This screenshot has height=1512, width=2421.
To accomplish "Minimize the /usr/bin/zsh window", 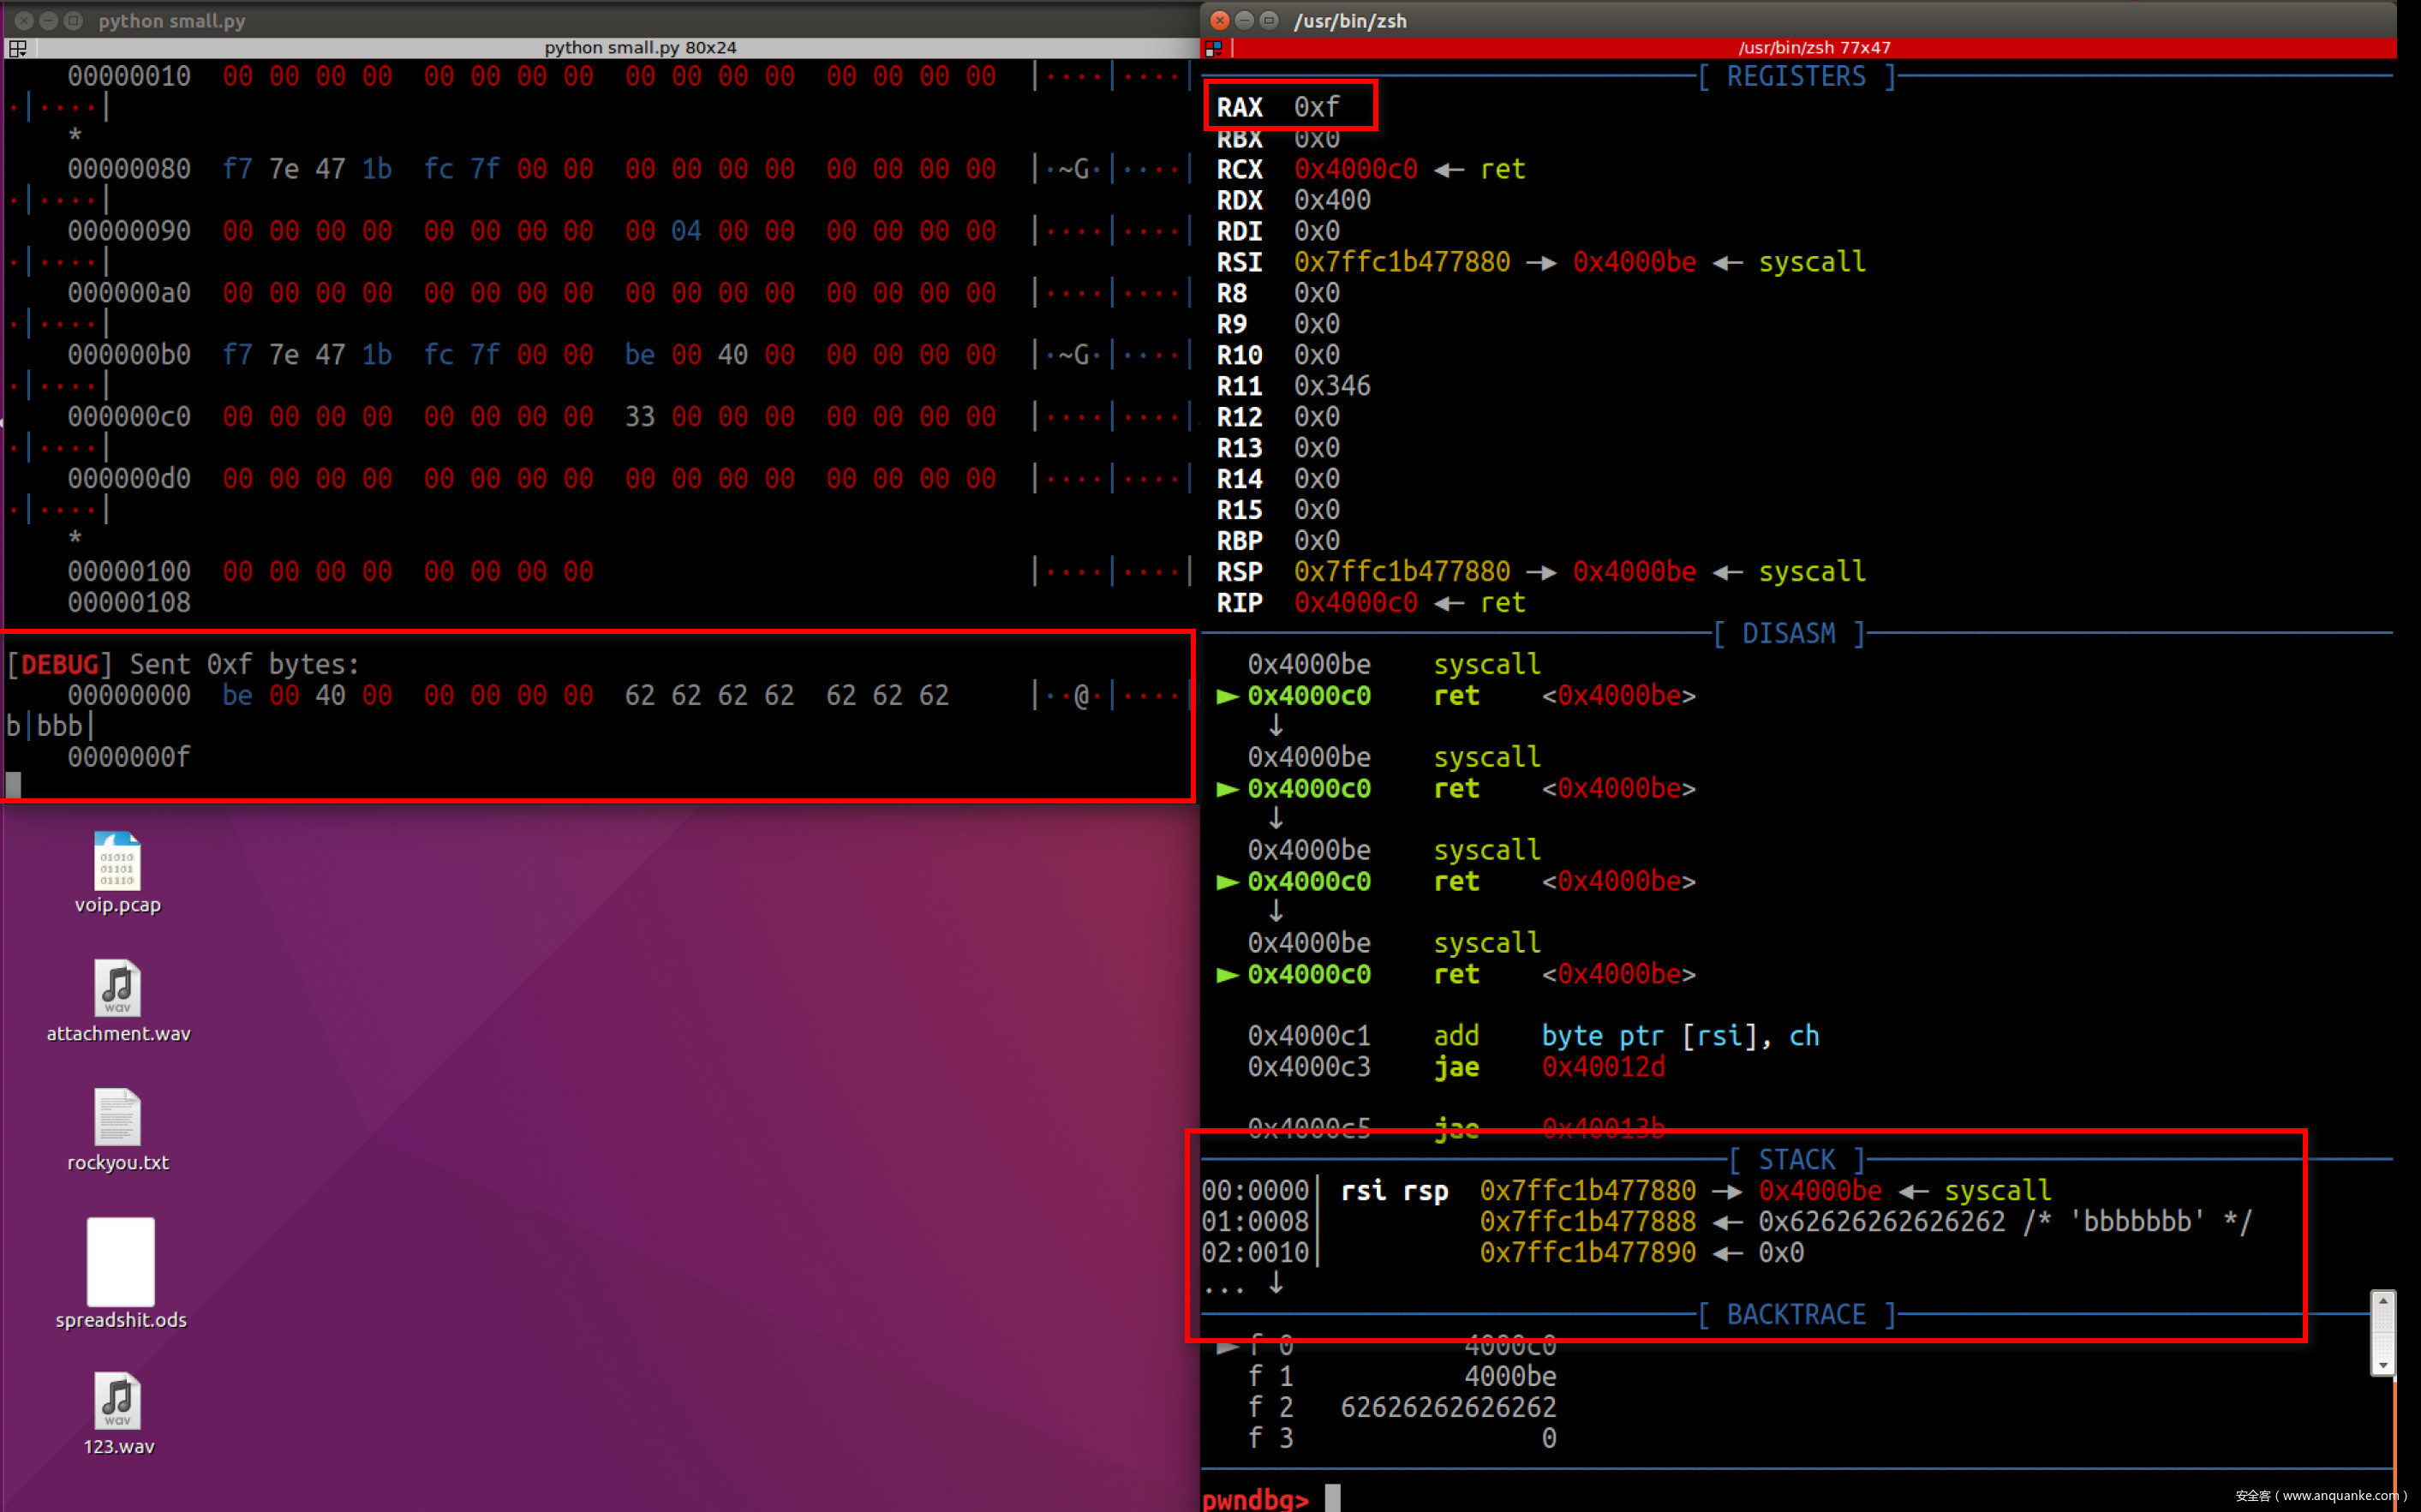I will (x=1244, y=20).
